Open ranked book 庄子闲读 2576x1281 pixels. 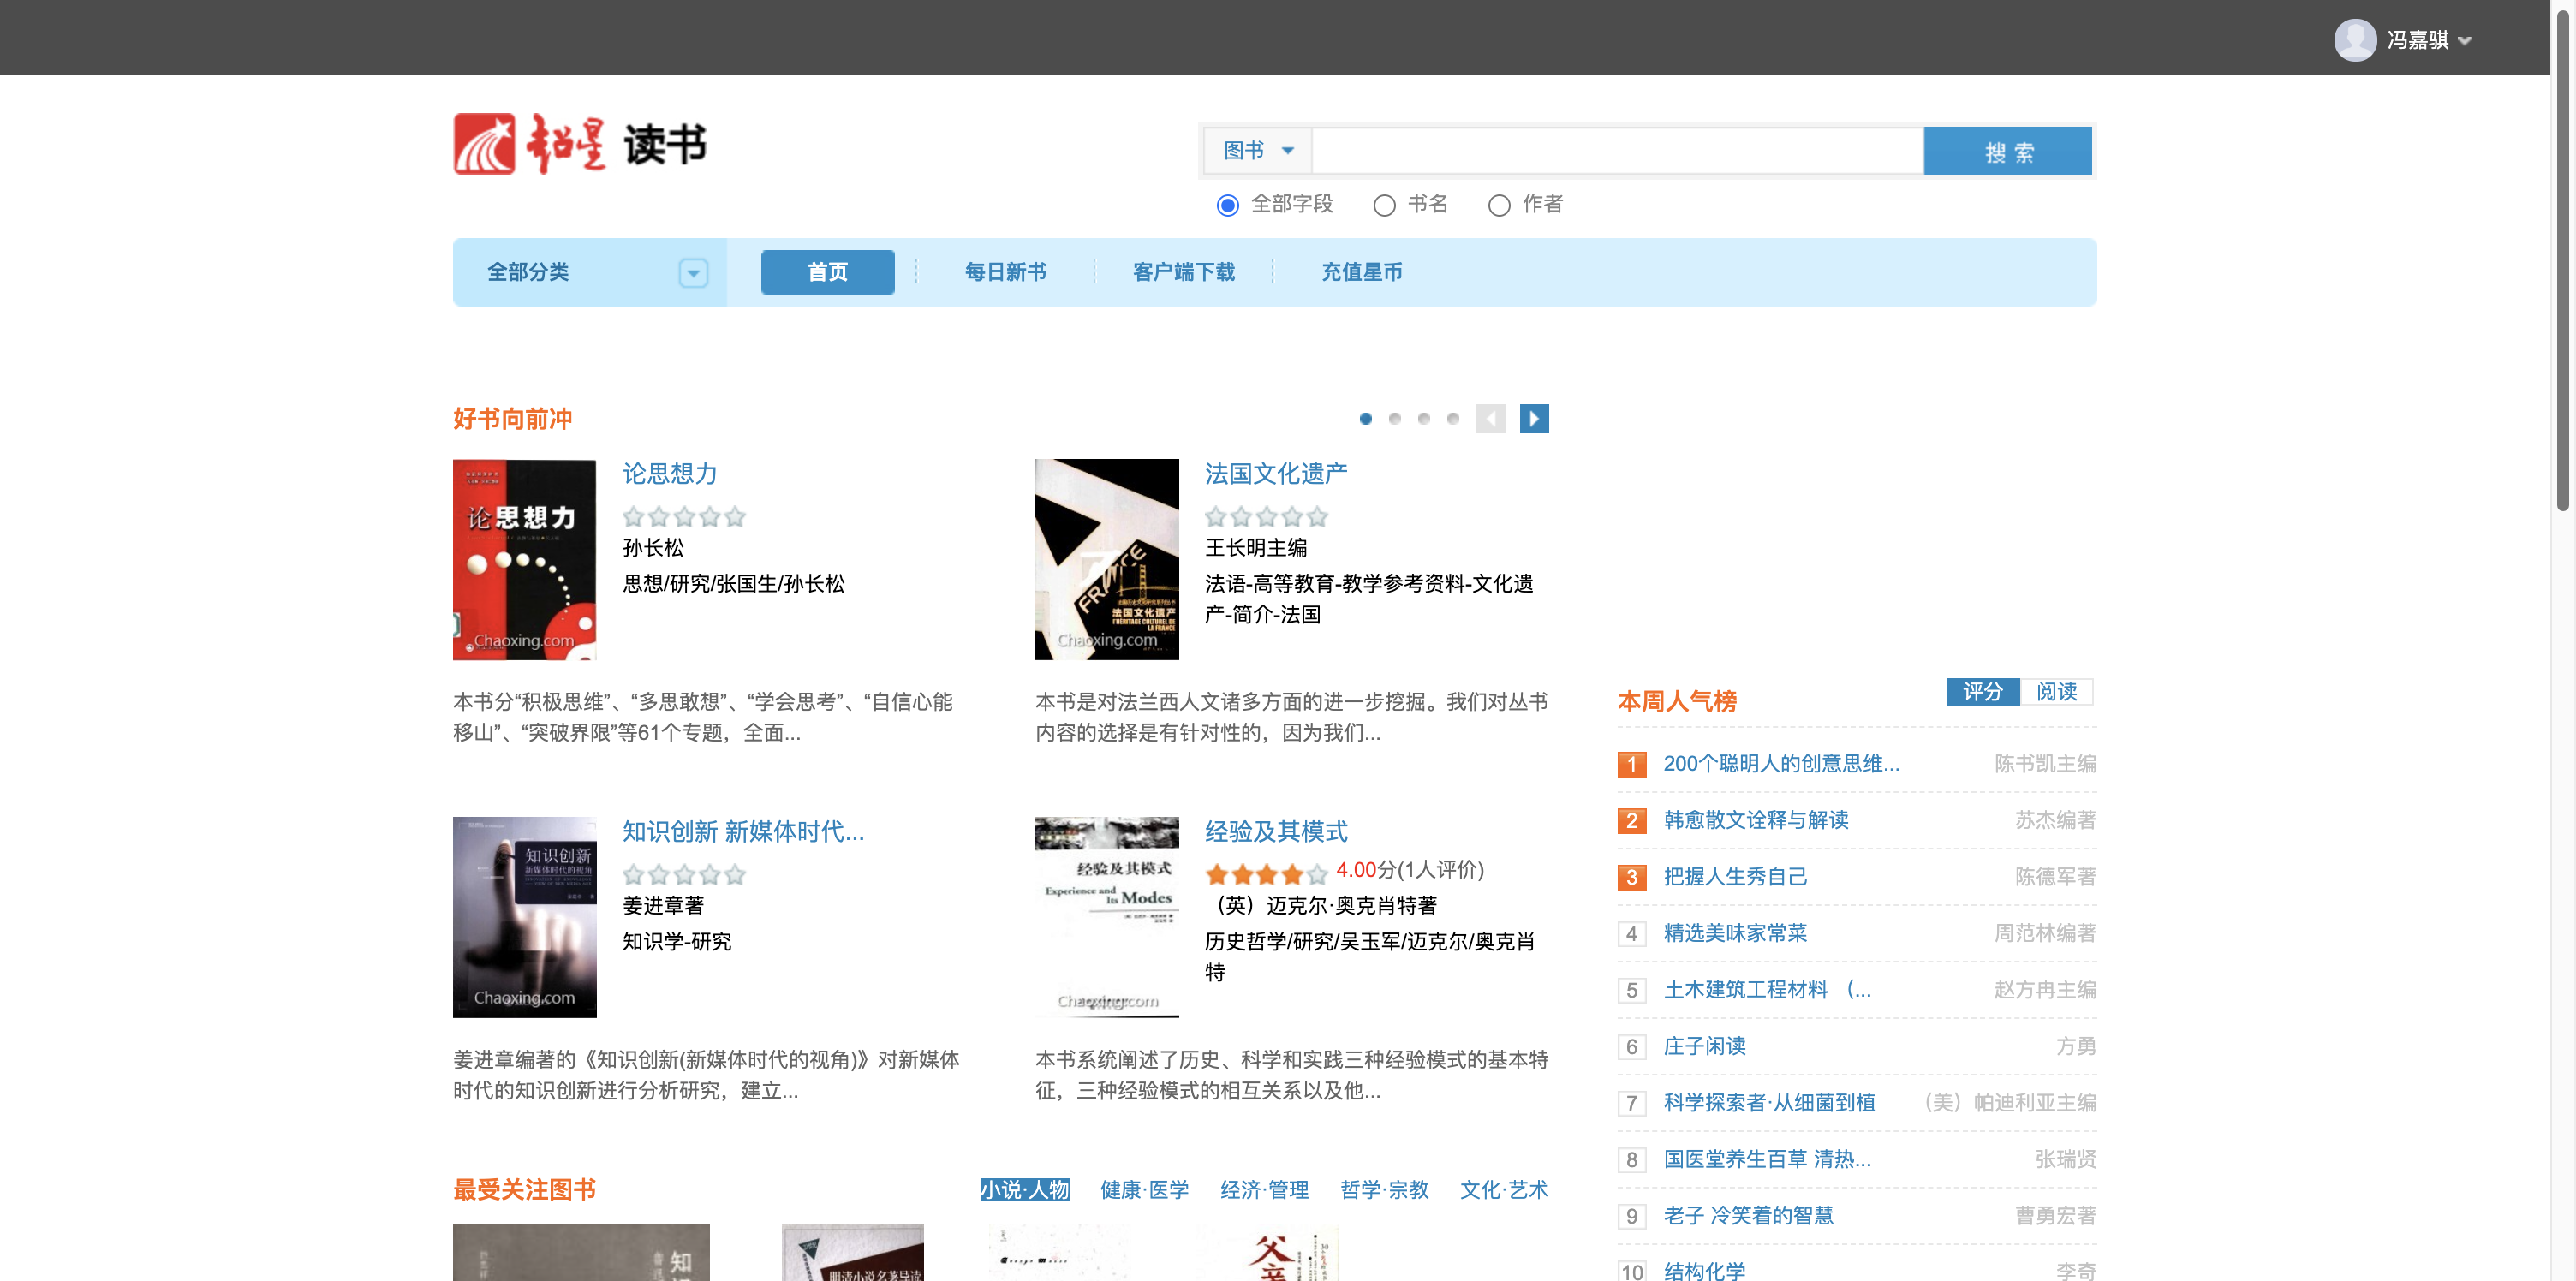point(1704,1046)
